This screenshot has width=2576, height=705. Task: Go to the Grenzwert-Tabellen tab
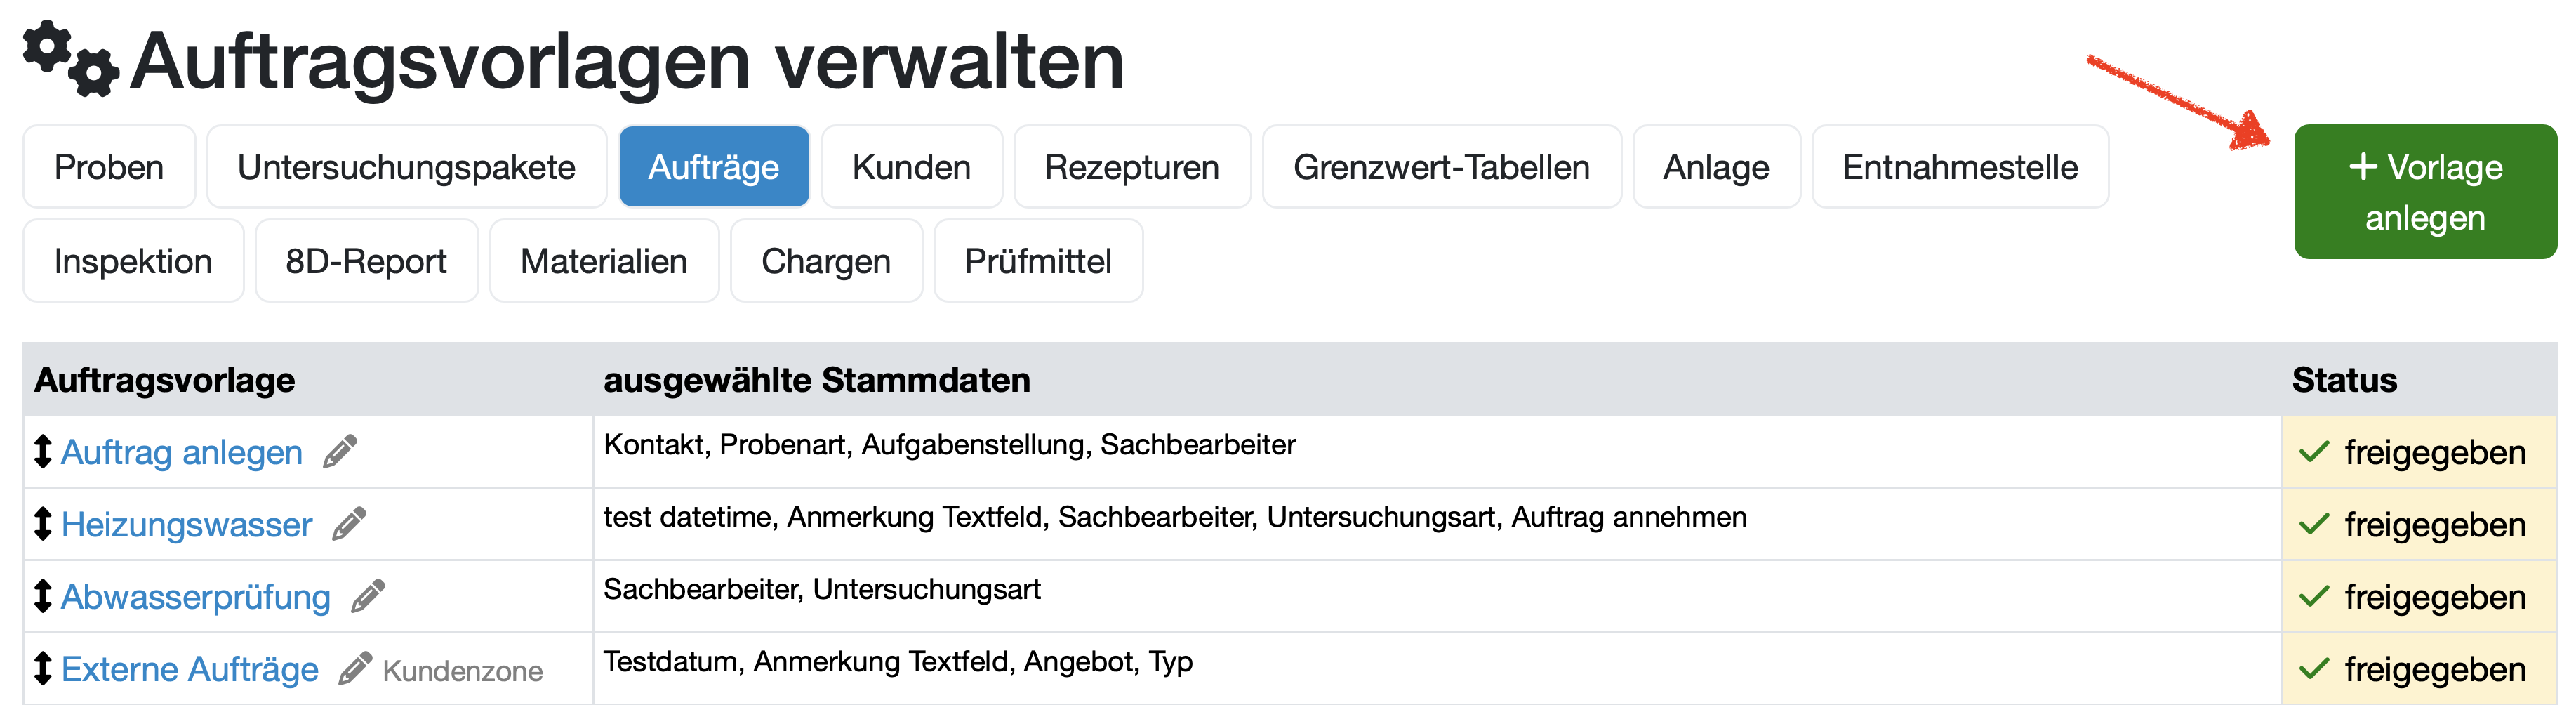1441,166
